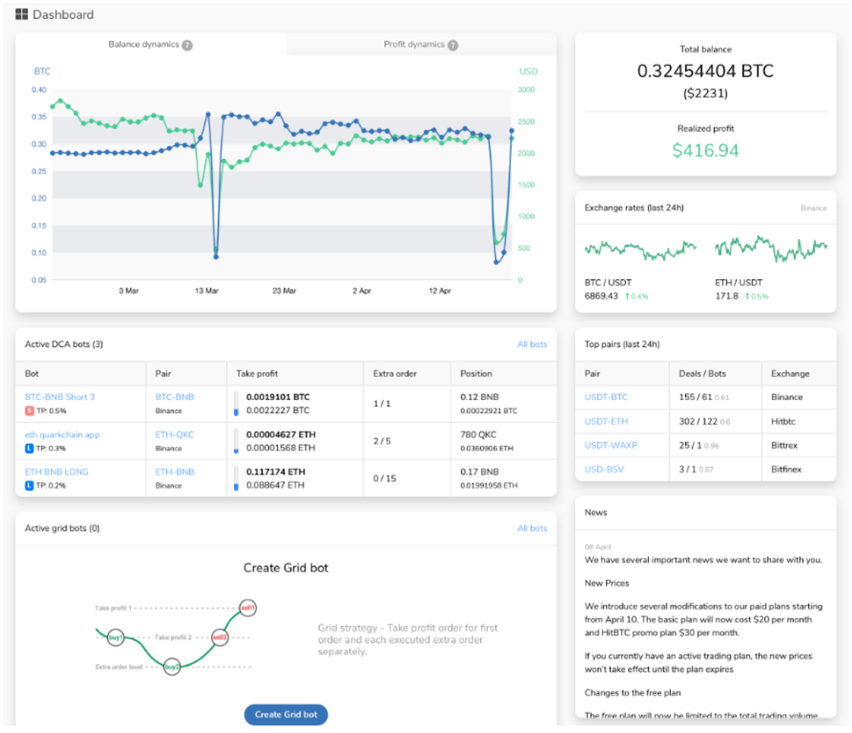Click the ETH/USDT sparkline chart
Image resolution: width=852 pixels, height=733 pixels.
tap(771, 249)
